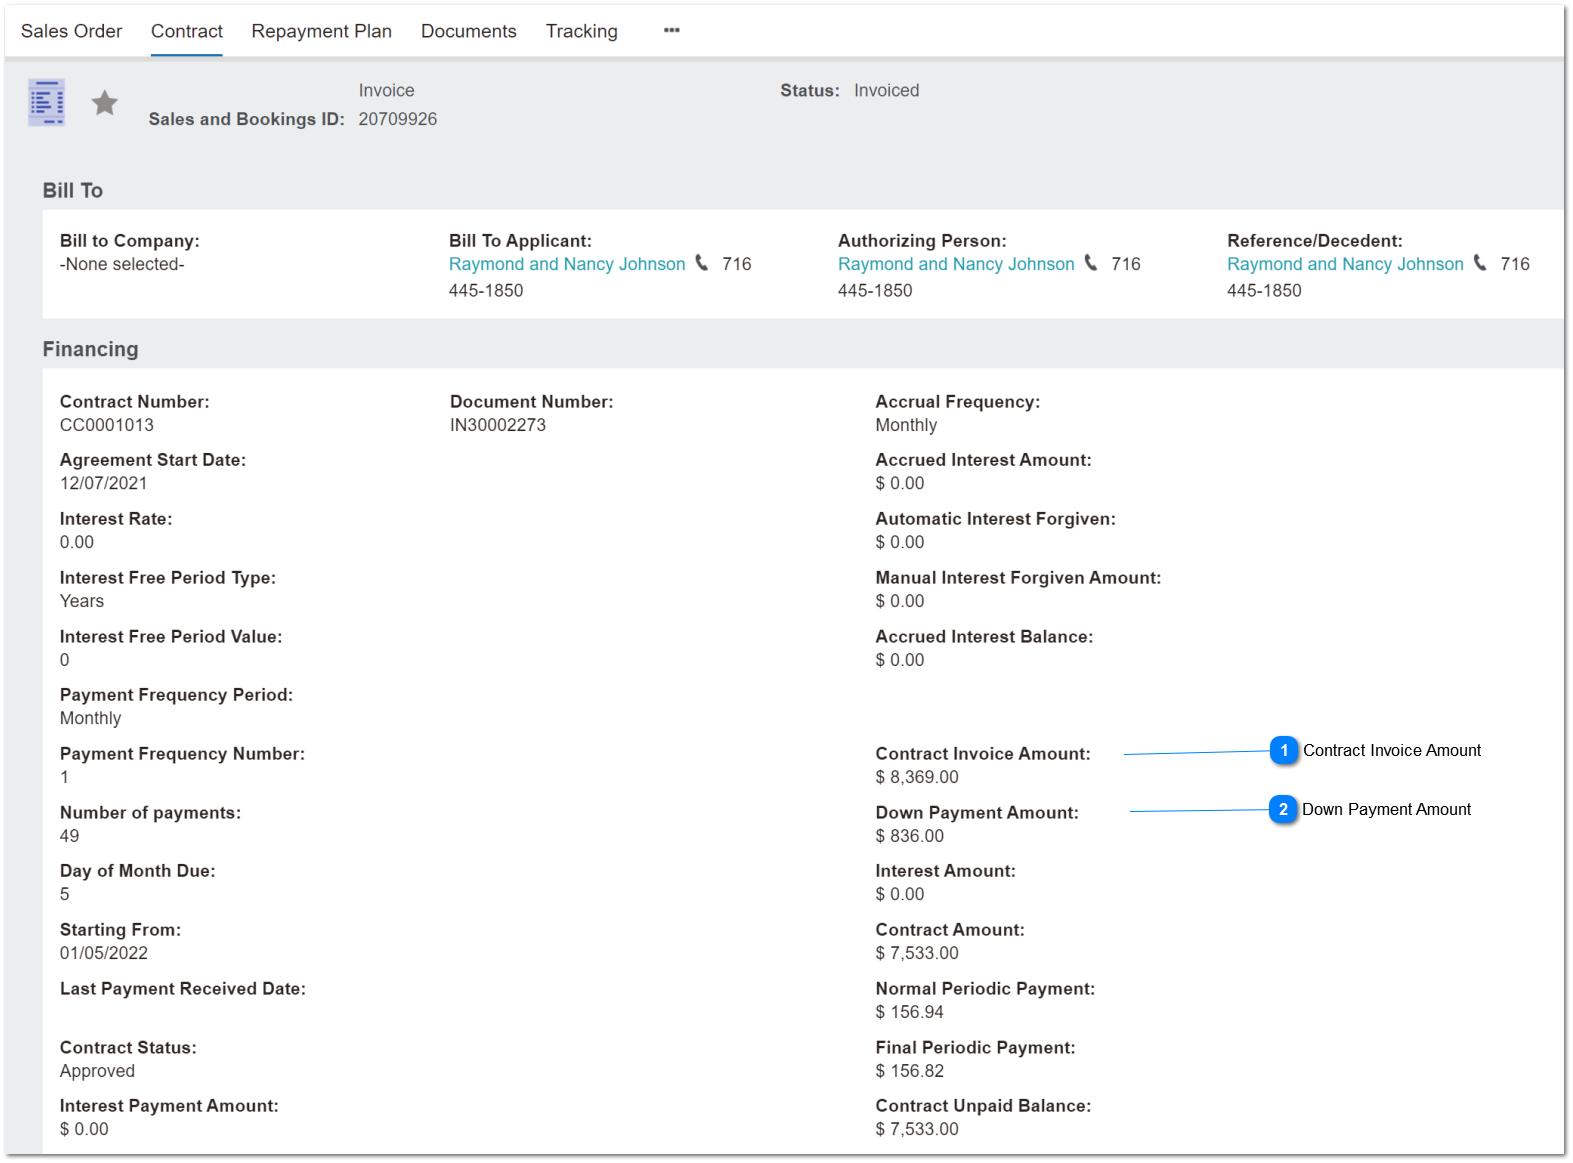Screen dimensions: 1573x1163
Task: Click the agreement start date 12/07/2021
Action: 104,483
